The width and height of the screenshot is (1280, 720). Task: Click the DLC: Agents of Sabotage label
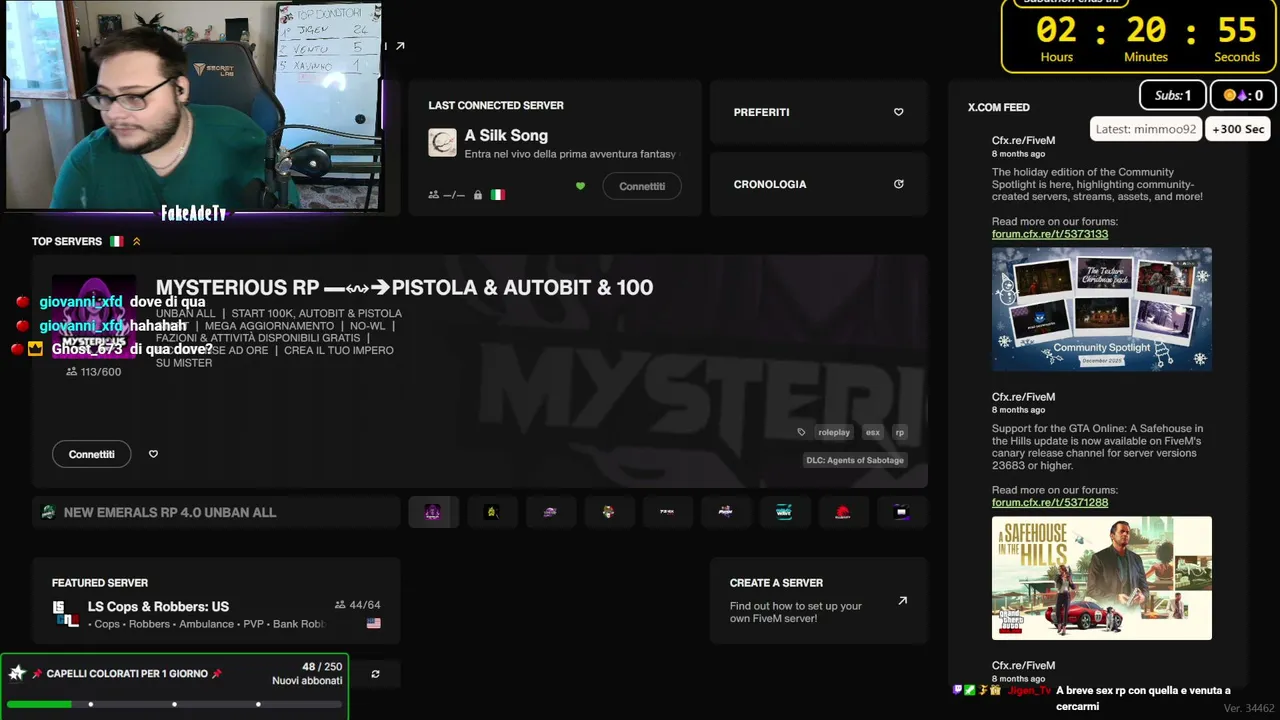pyautogui.click(x=855, y=460)
